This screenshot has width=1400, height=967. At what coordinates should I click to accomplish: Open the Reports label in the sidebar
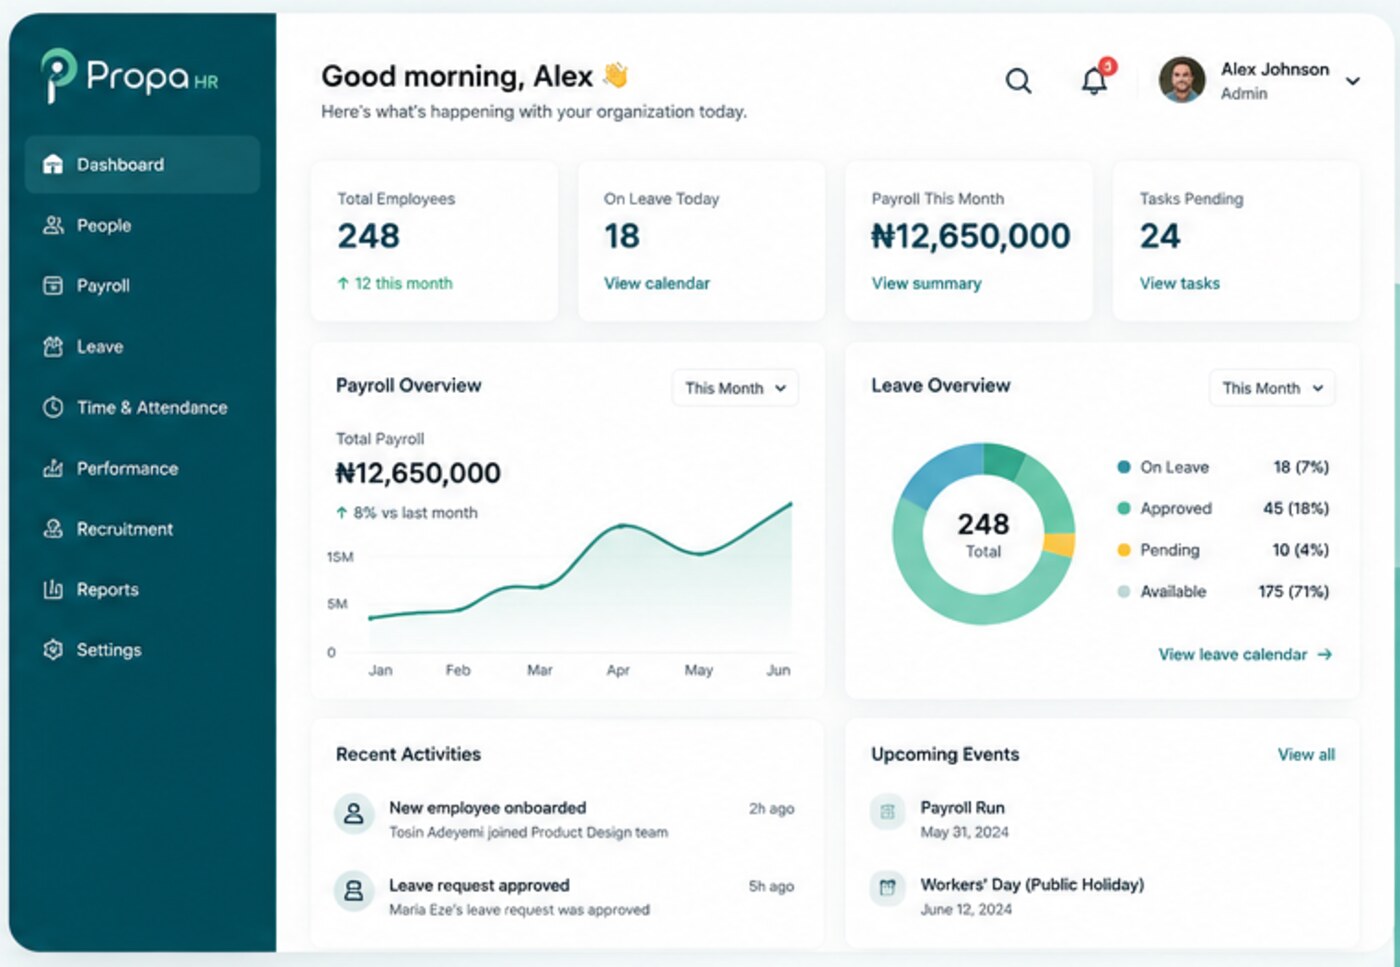pos(108,590)
